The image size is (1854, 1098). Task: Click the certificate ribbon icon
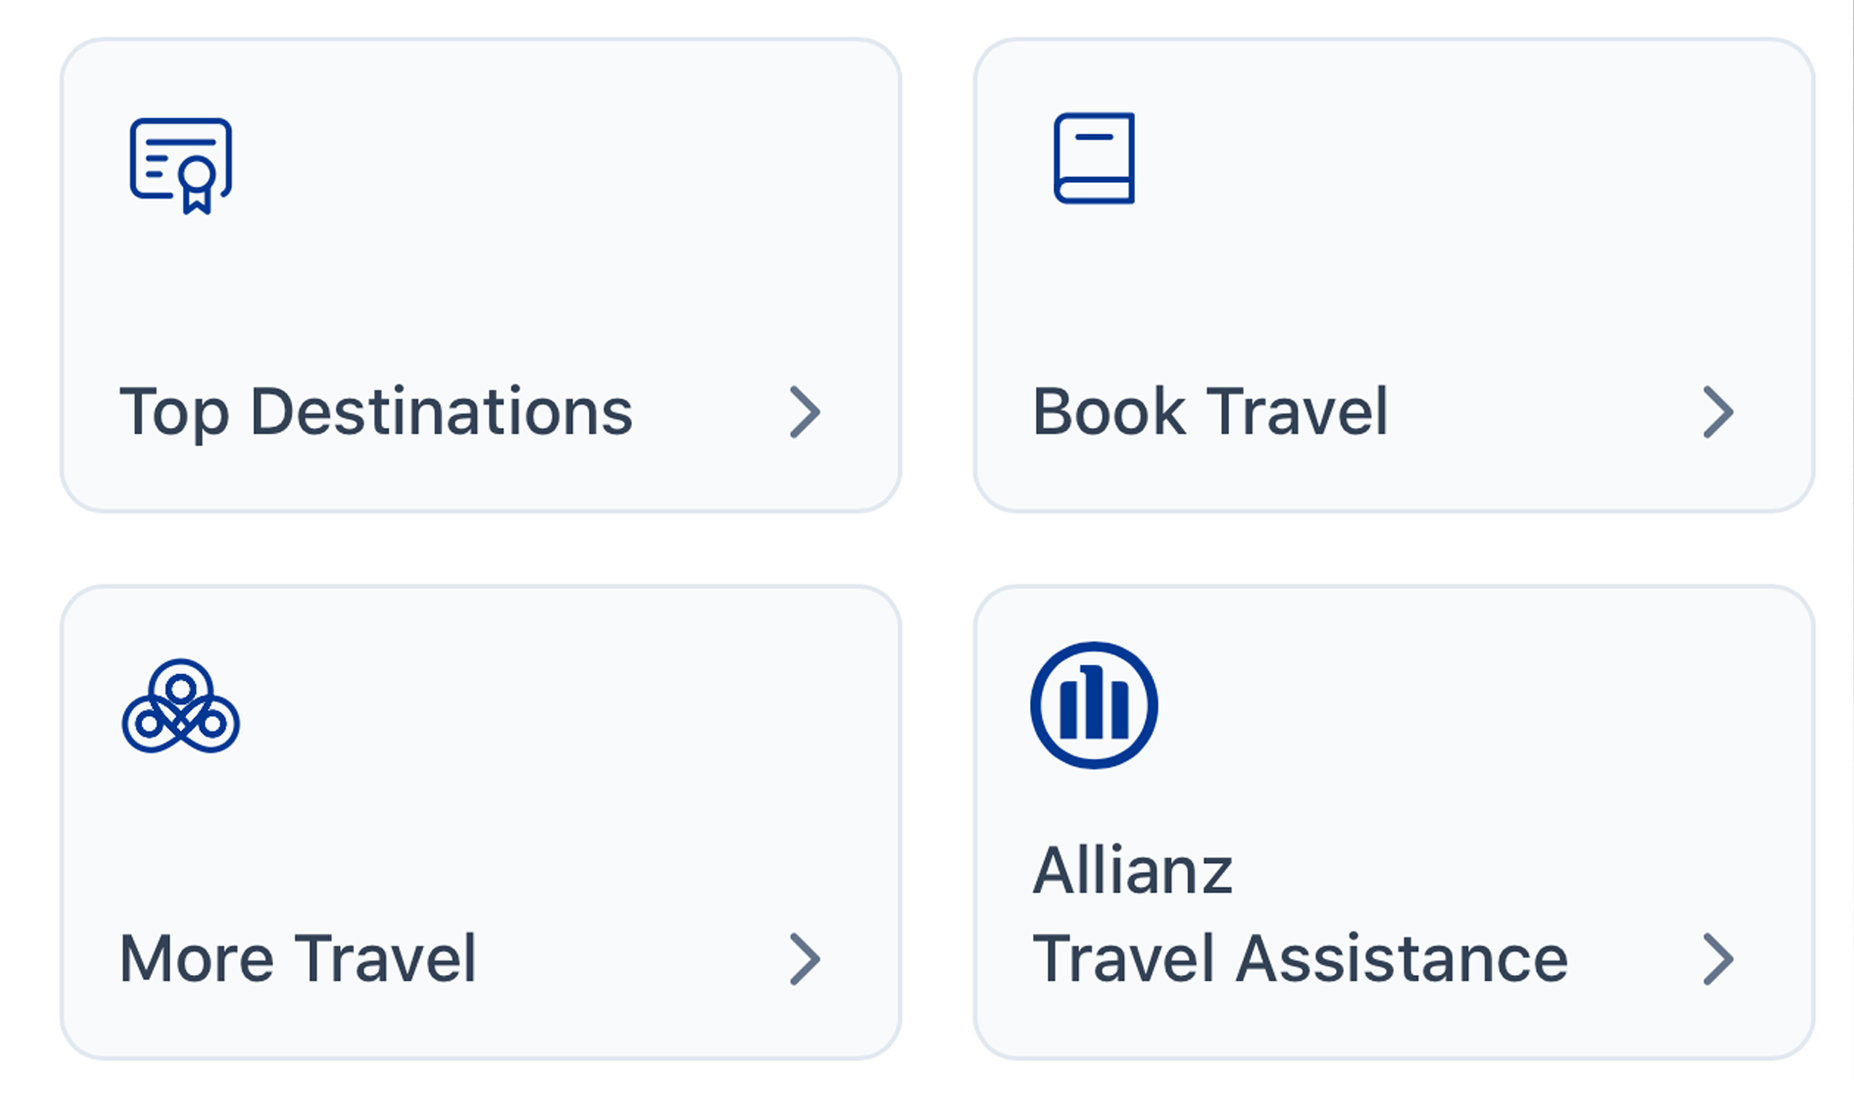pos(181,165)
